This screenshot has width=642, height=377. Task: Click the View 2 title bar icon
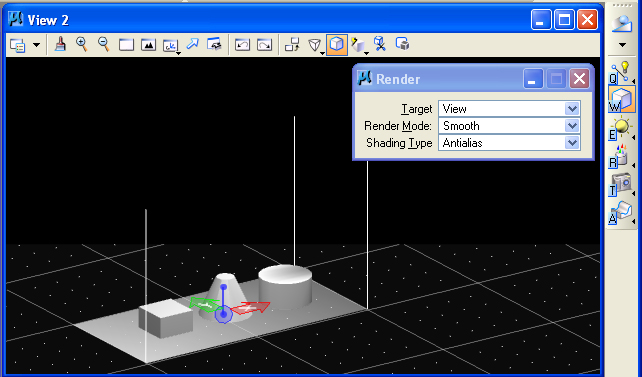point(16,19)
